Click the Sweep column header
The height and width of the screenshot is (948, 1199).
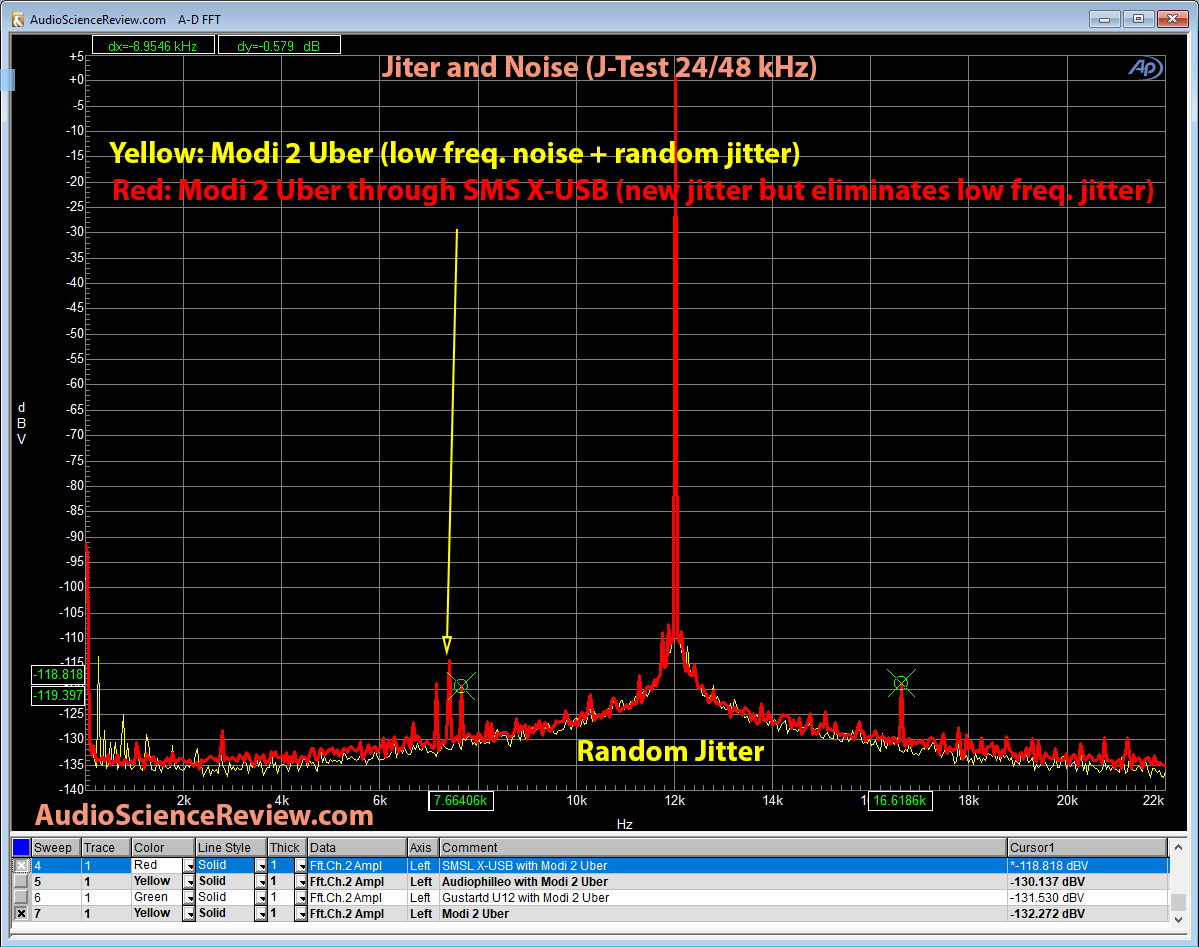(x=56, y=847)
